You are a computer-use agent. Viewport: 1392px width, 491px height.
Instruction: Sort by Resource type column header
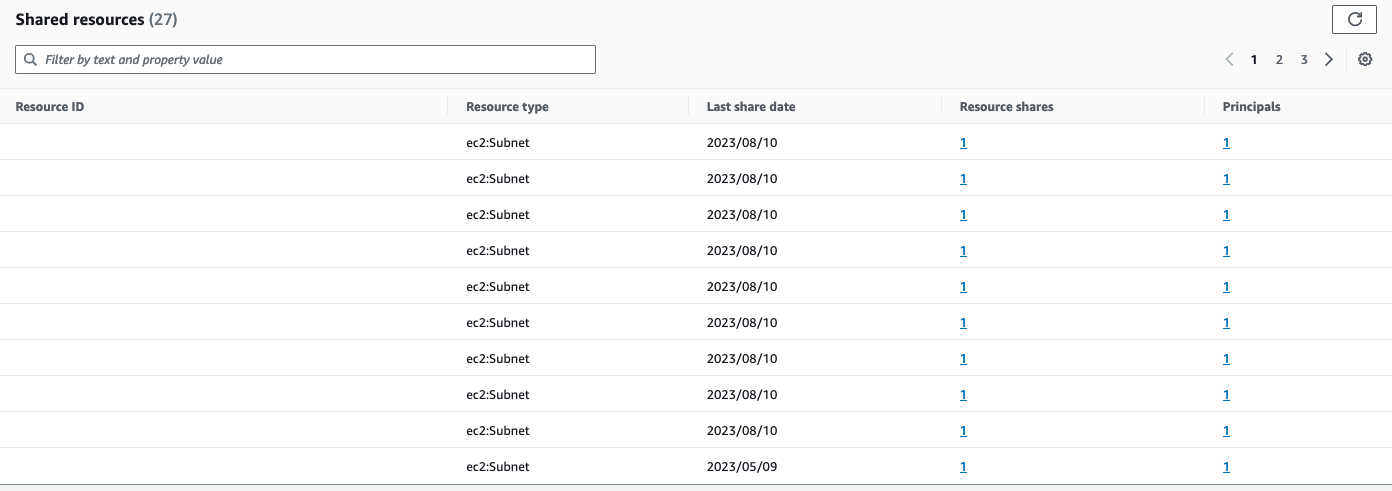point(507,107)
